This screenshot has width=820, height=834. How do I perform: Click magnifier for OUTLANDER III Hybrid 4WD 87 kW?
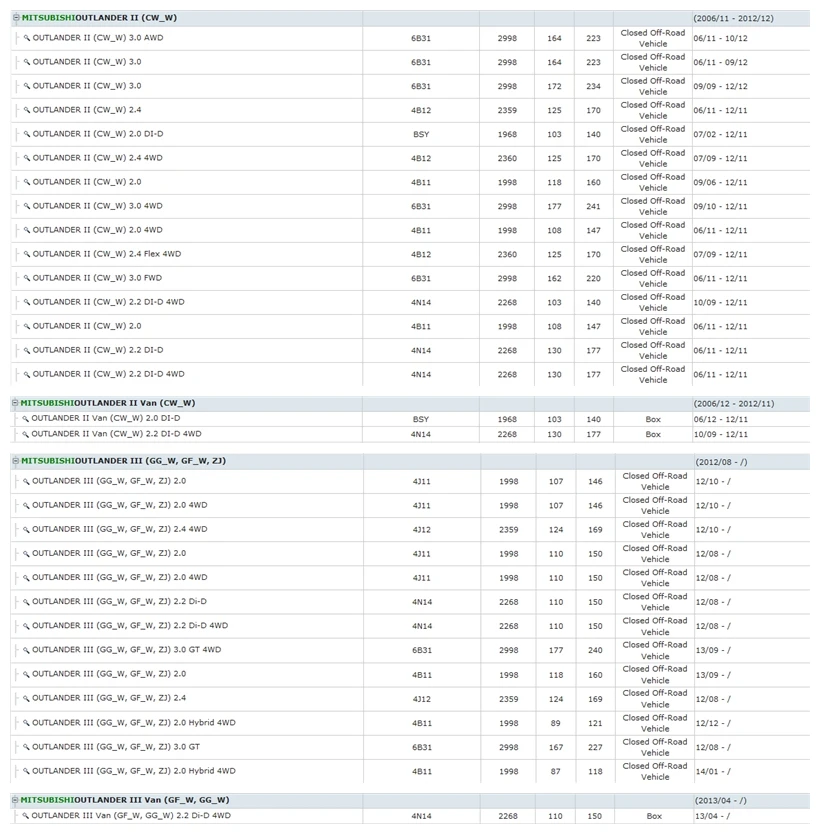point(26,771)
